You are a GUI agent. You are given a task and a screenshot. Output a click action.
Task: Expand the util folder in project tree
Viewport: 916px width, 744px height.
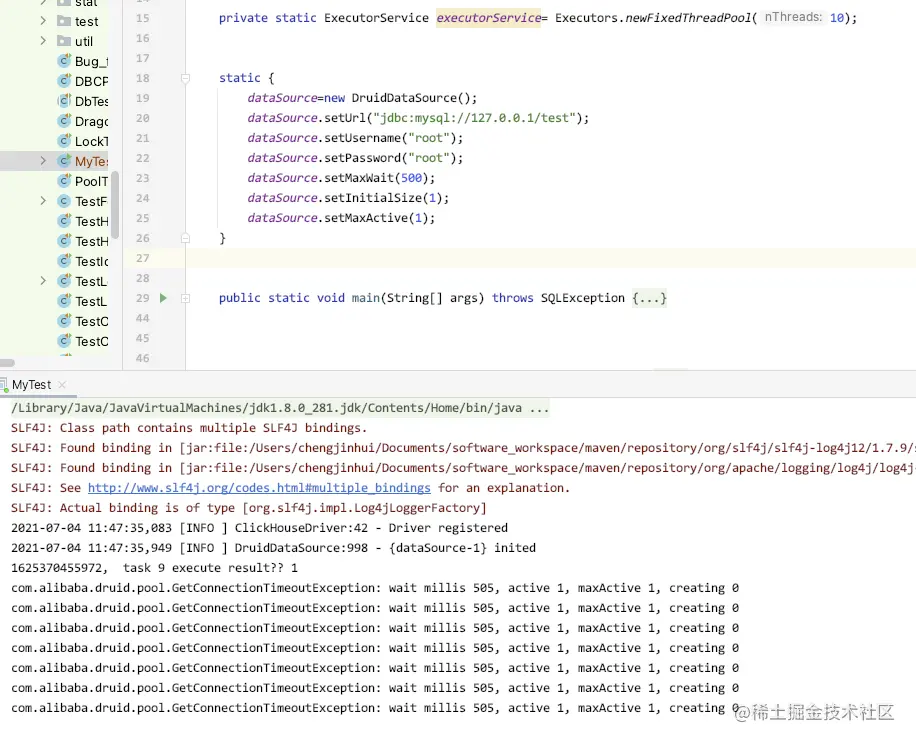pos(43,41)
